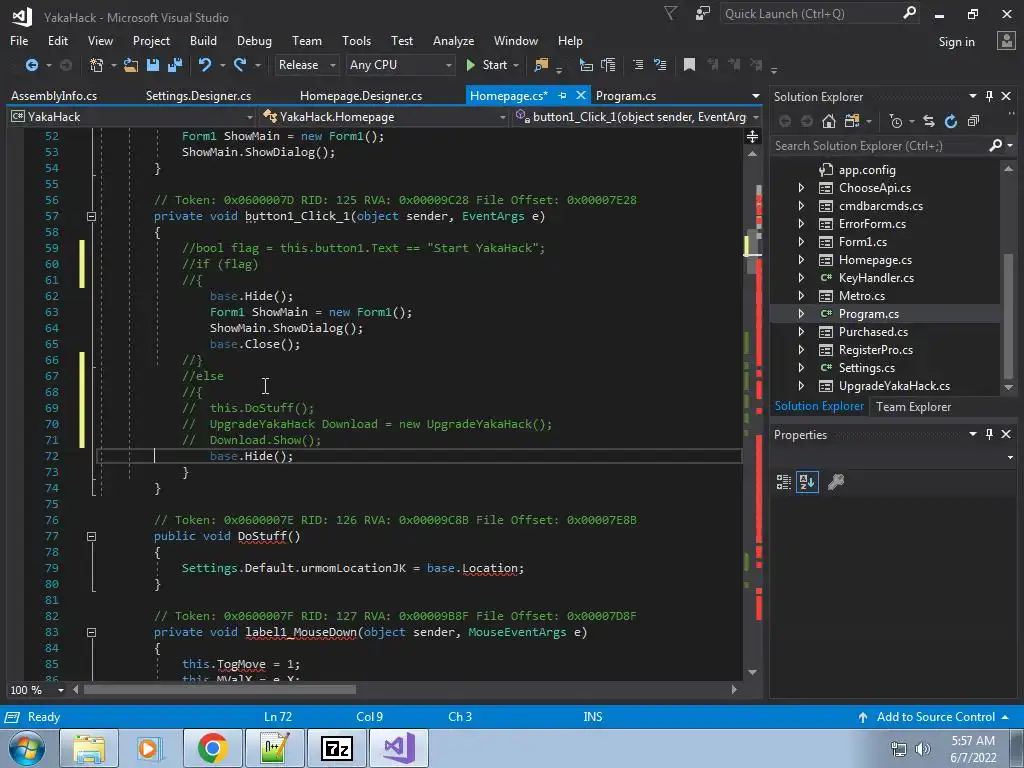Image resolution: width=1024 pixels, height=768 pixels.
Task: Expand the ChooseApi.cs tree node
Action: 801,187
